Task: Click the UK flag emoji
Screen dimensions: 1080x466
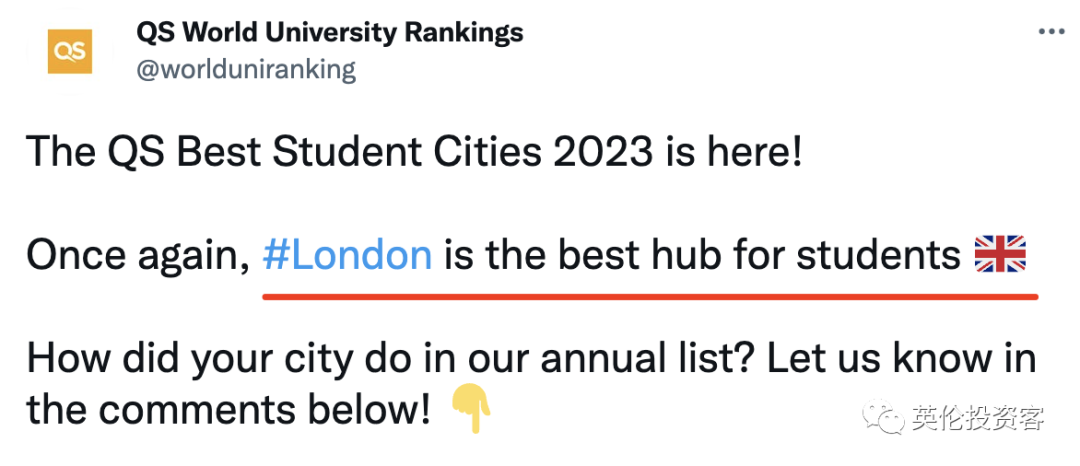Action: pyautogui.click(x=1000, y=256)
